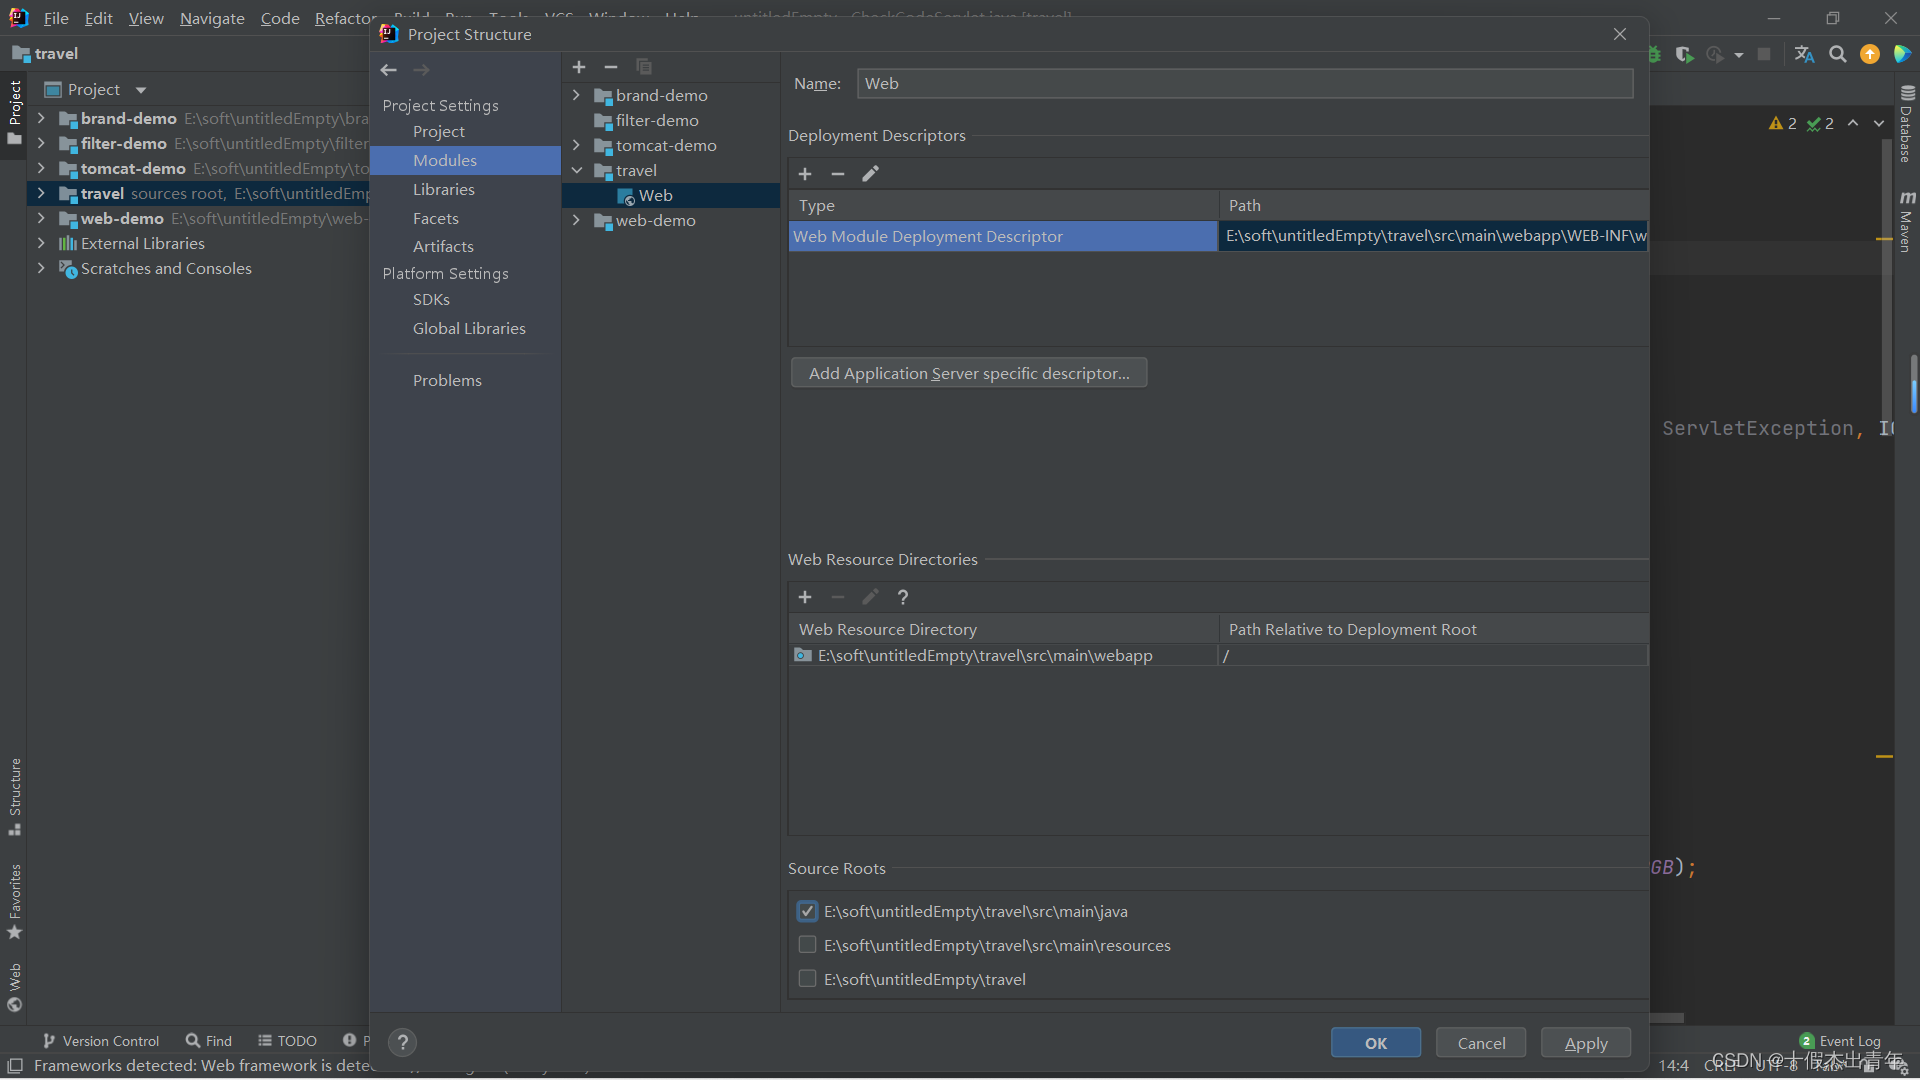Jump to the previous highlighted error arrow
This screenshot has height=1080, width=1920.
click(x=1853, y=123)
